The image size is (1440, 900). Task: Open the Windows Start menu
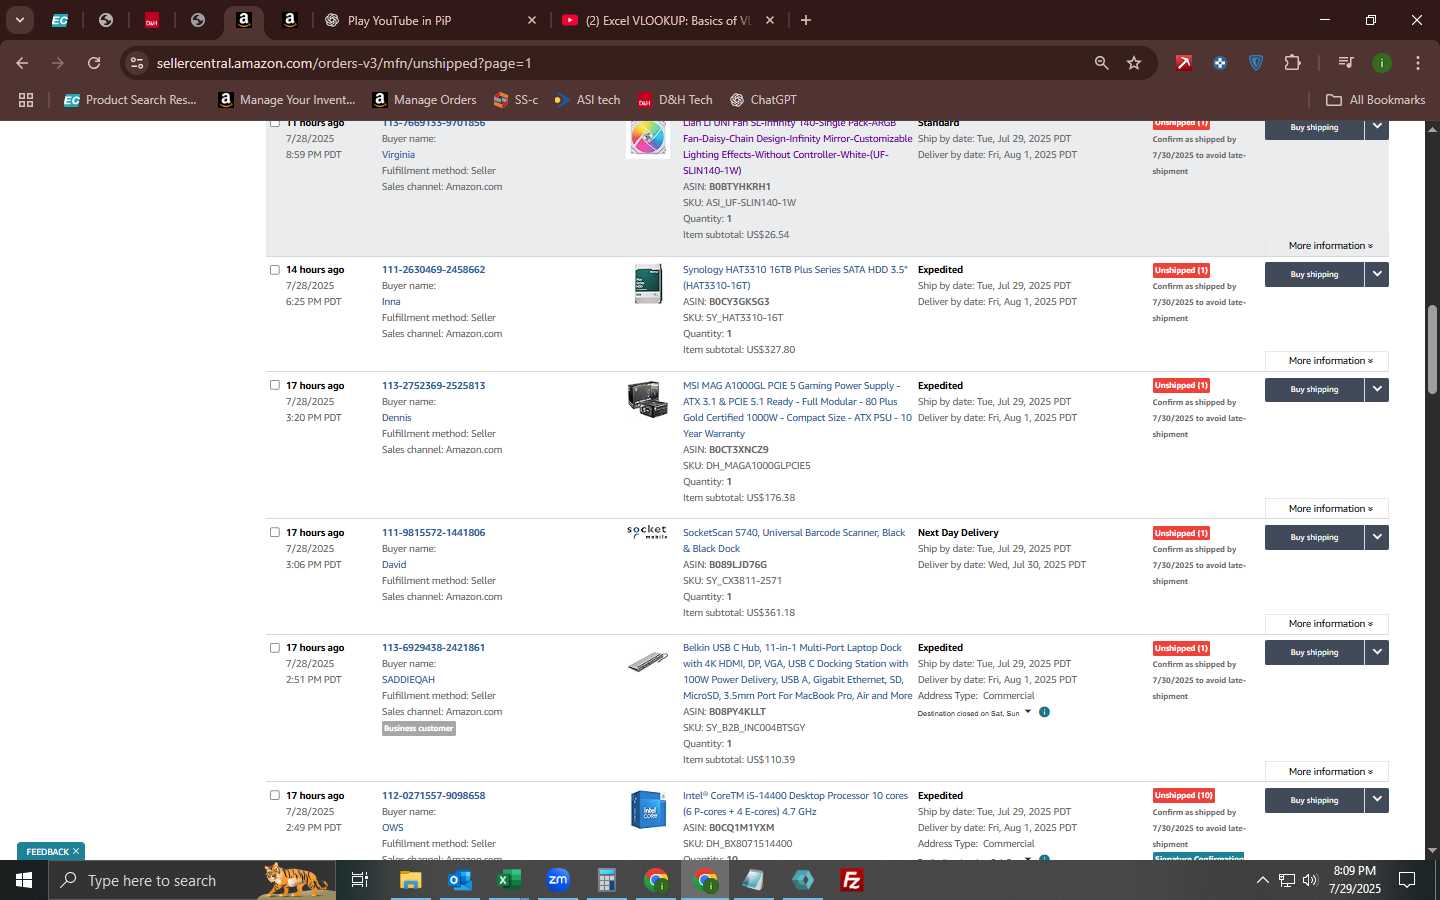coord(24,880)
